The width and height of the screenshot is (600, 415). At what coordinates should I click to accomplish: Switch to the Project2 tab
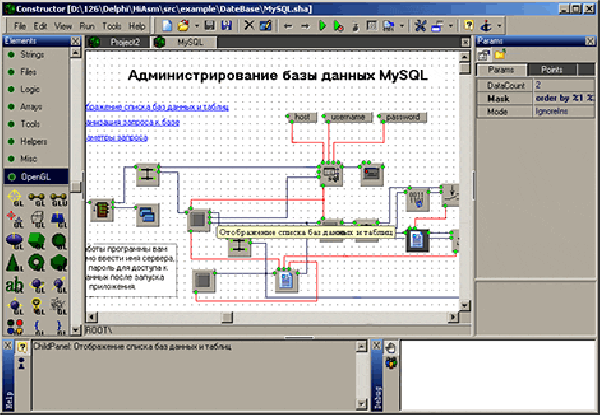pos(117,42)
